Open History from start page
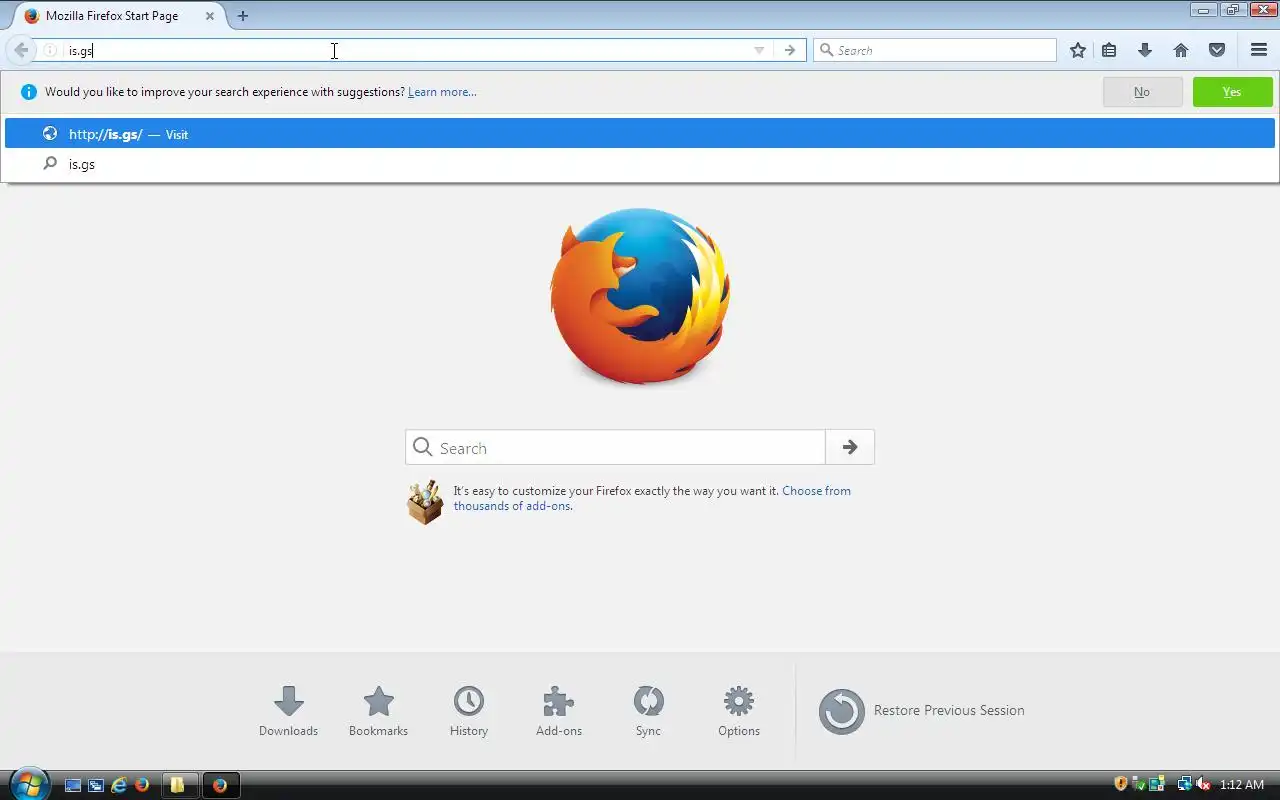This screenshot has width=1280, height=800. pyautogui.click(x=469, y=712)
